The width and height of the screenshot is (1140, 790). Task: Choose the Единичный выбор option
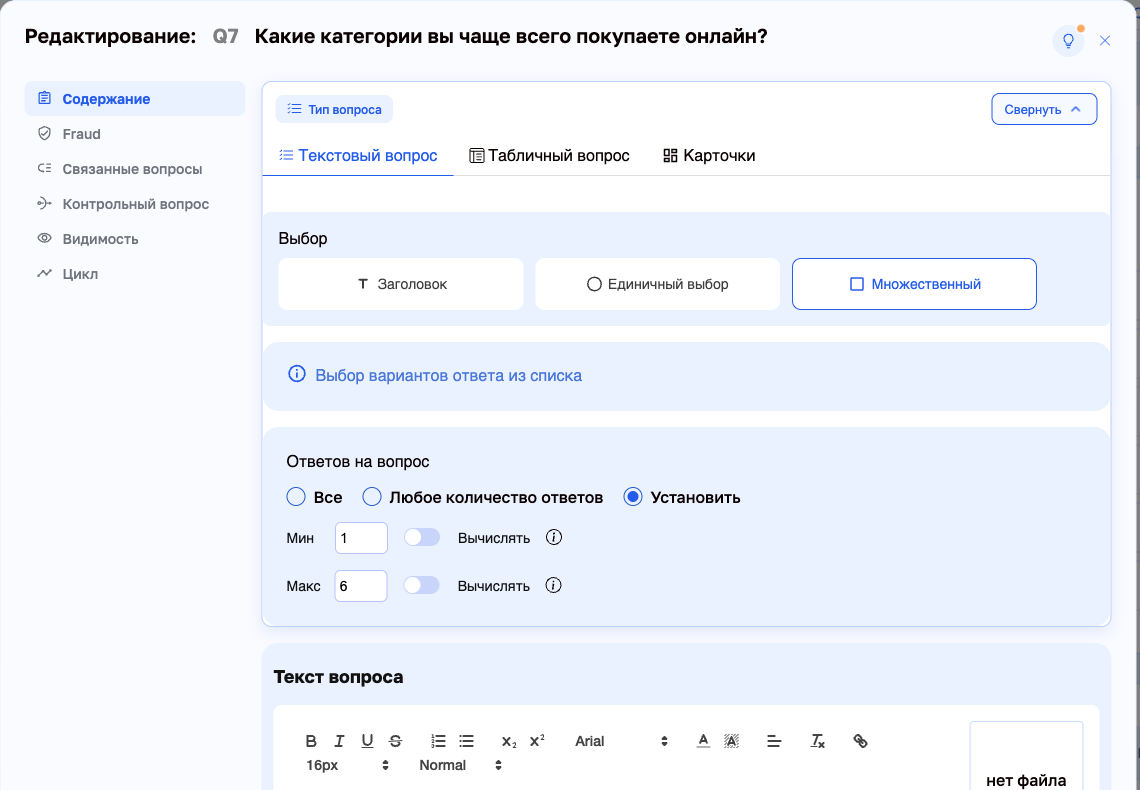pos(657,284)
